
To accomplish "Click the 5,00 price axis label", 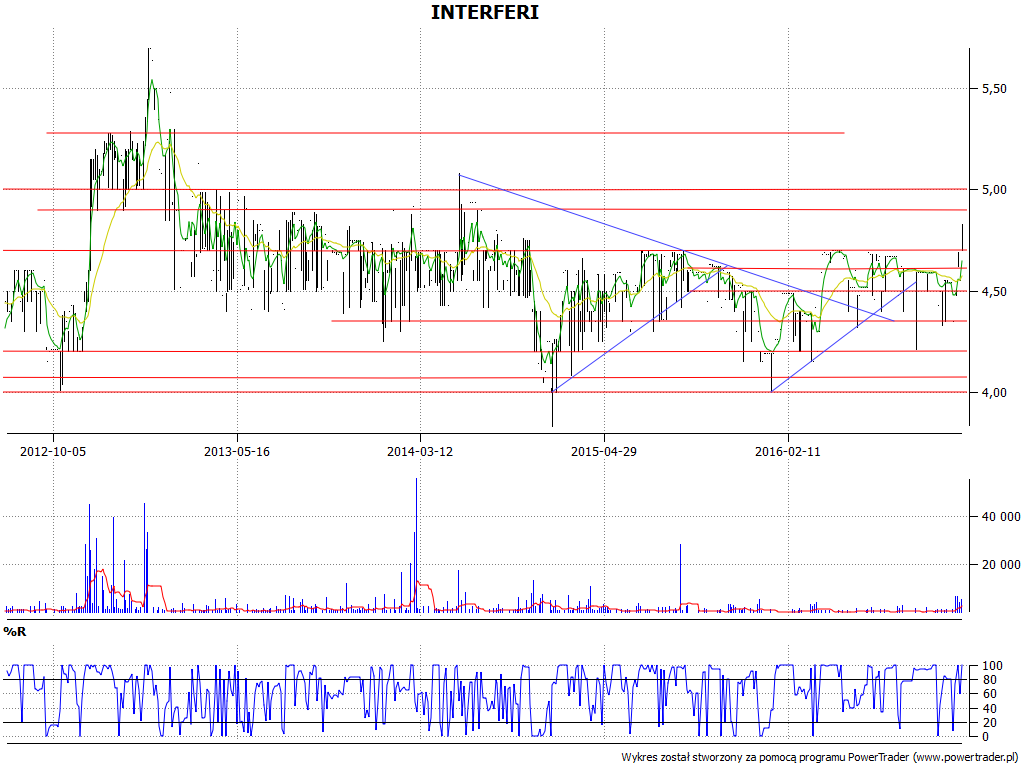I will pyautogui.click(x=994, y=190).
